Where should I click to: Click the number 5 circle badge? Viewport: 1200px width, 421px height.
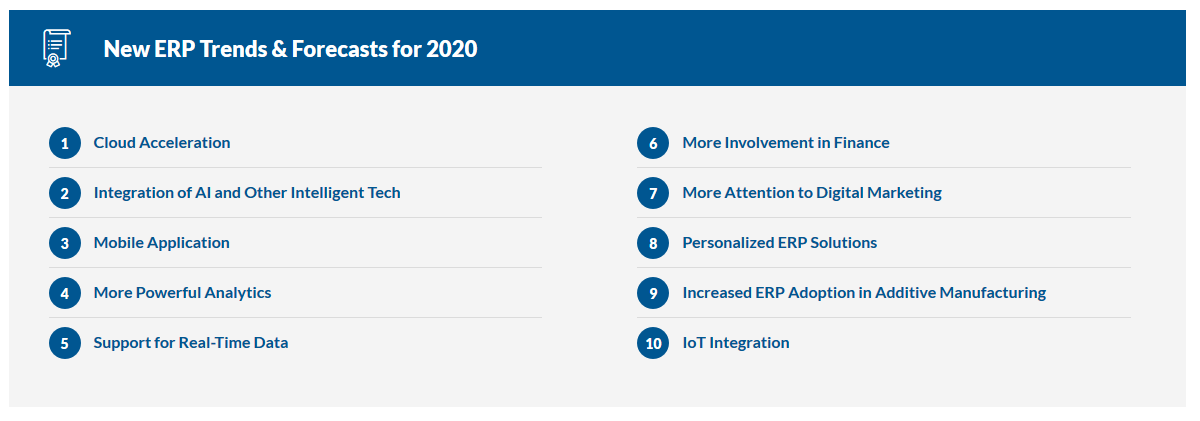(65, 343)
